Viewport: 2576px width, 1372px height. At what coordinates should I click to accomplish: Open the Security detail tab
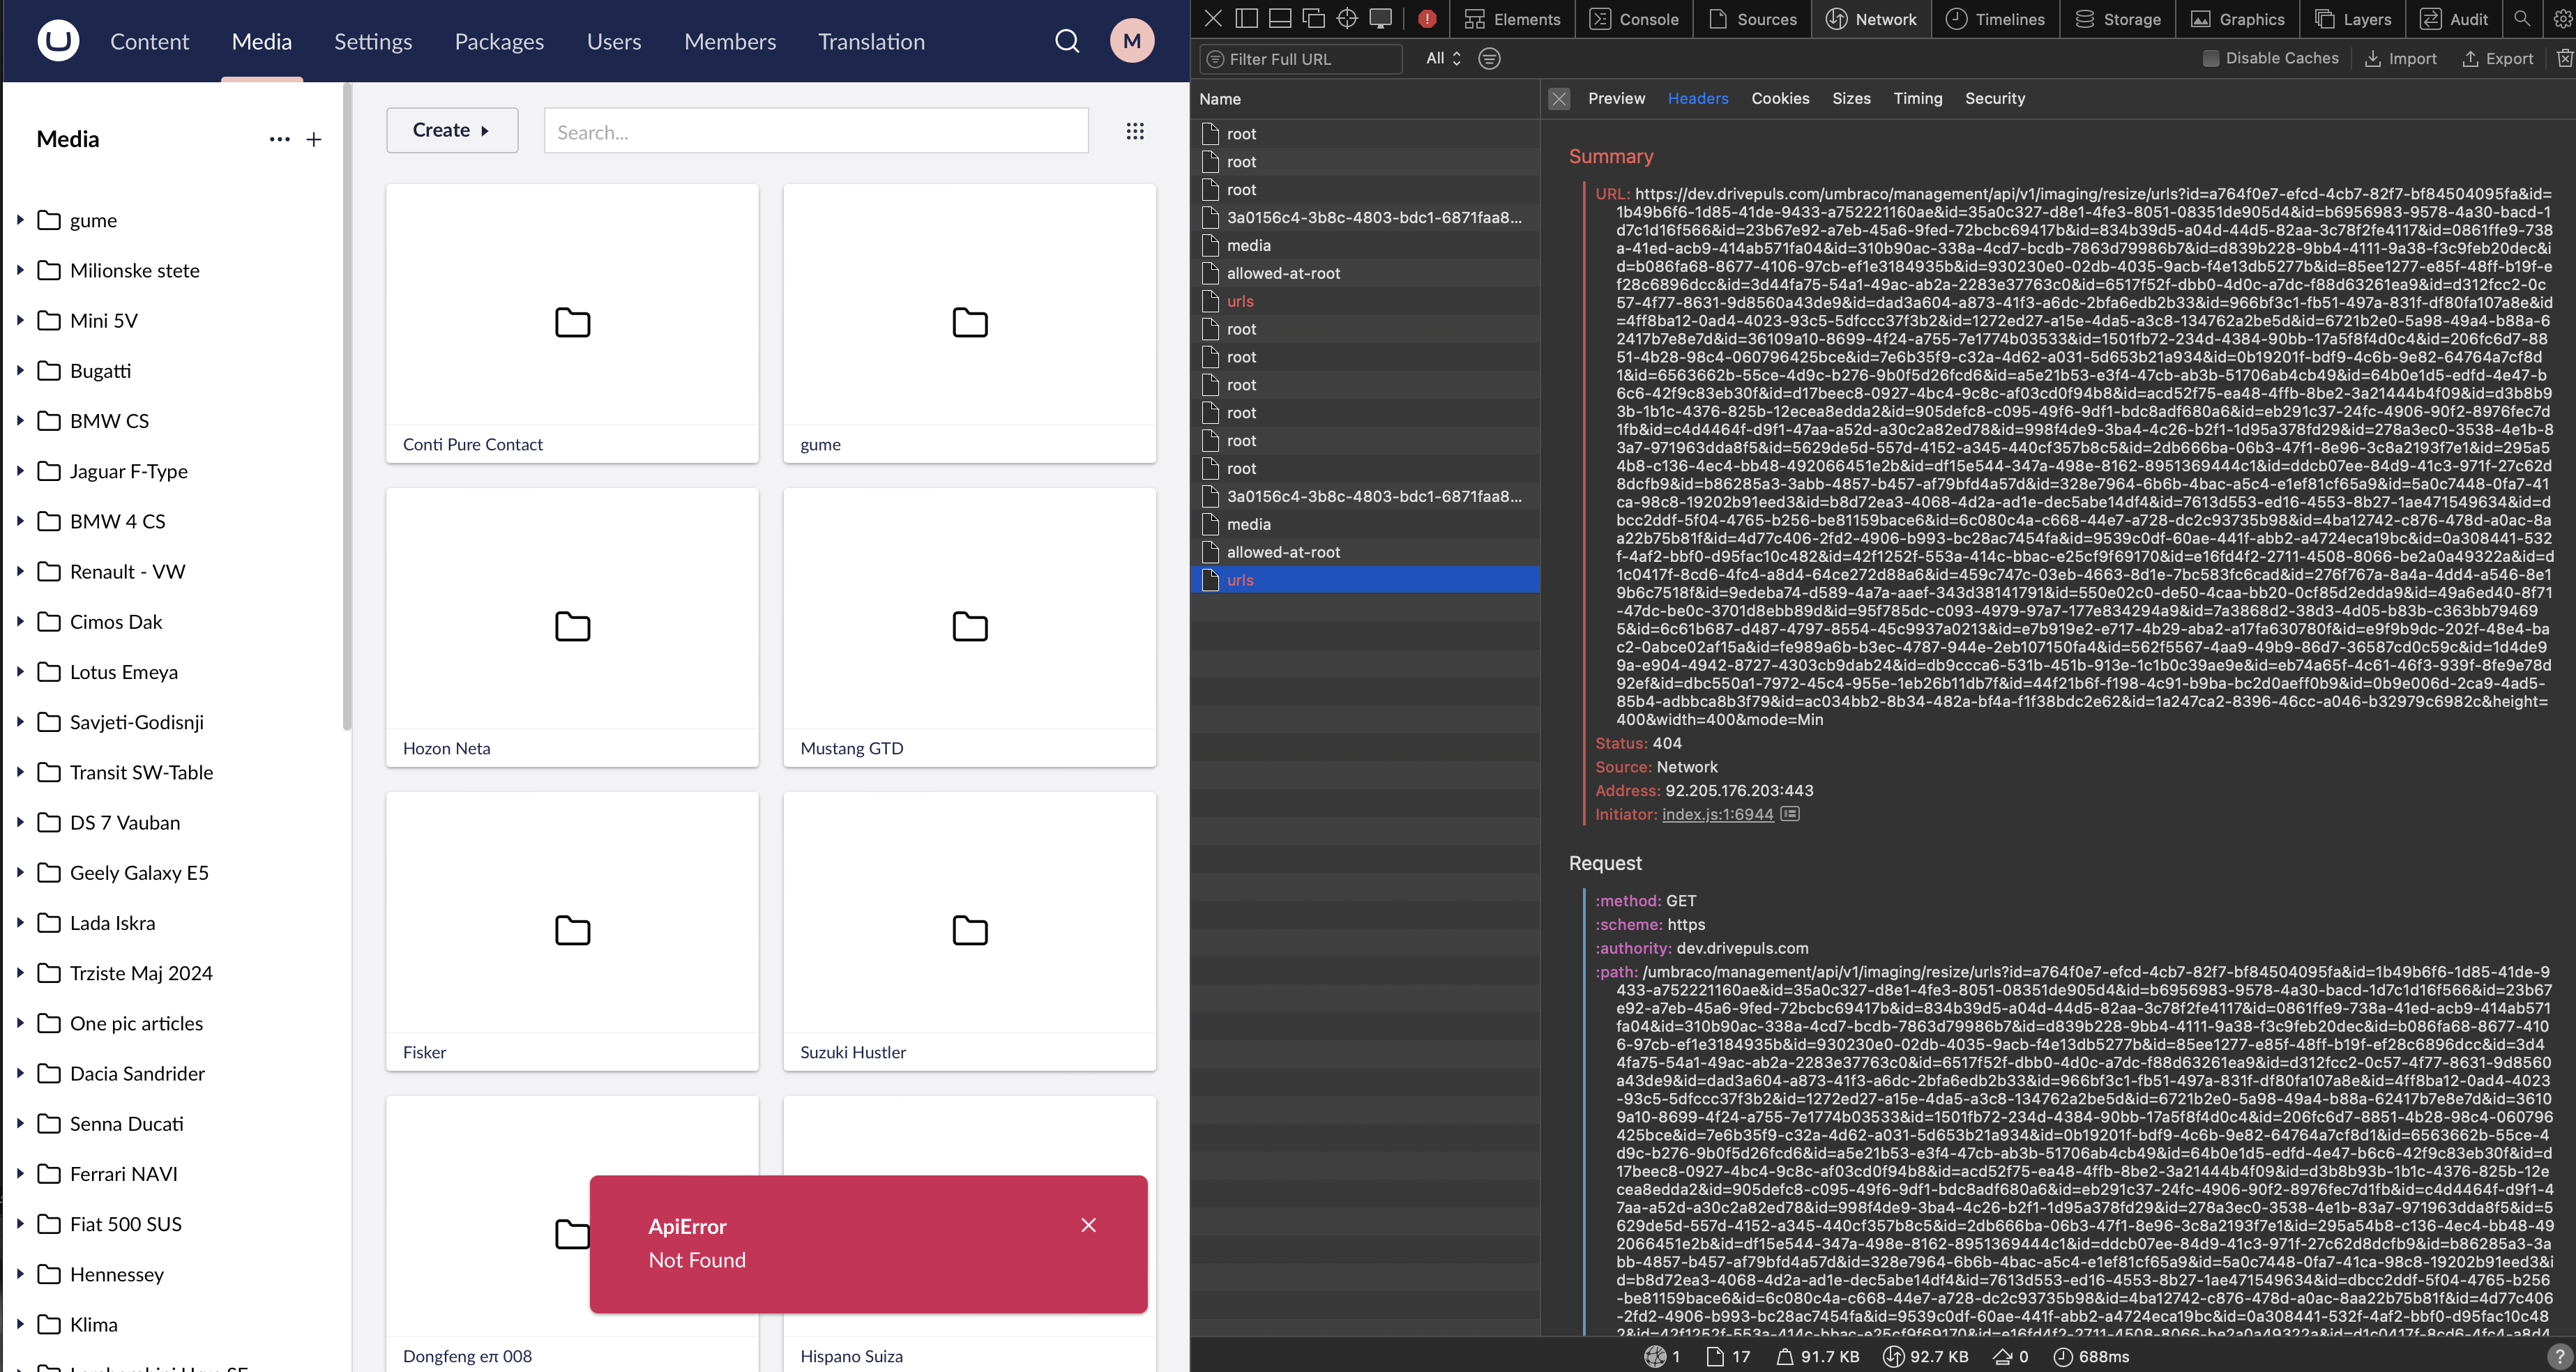1994,98
